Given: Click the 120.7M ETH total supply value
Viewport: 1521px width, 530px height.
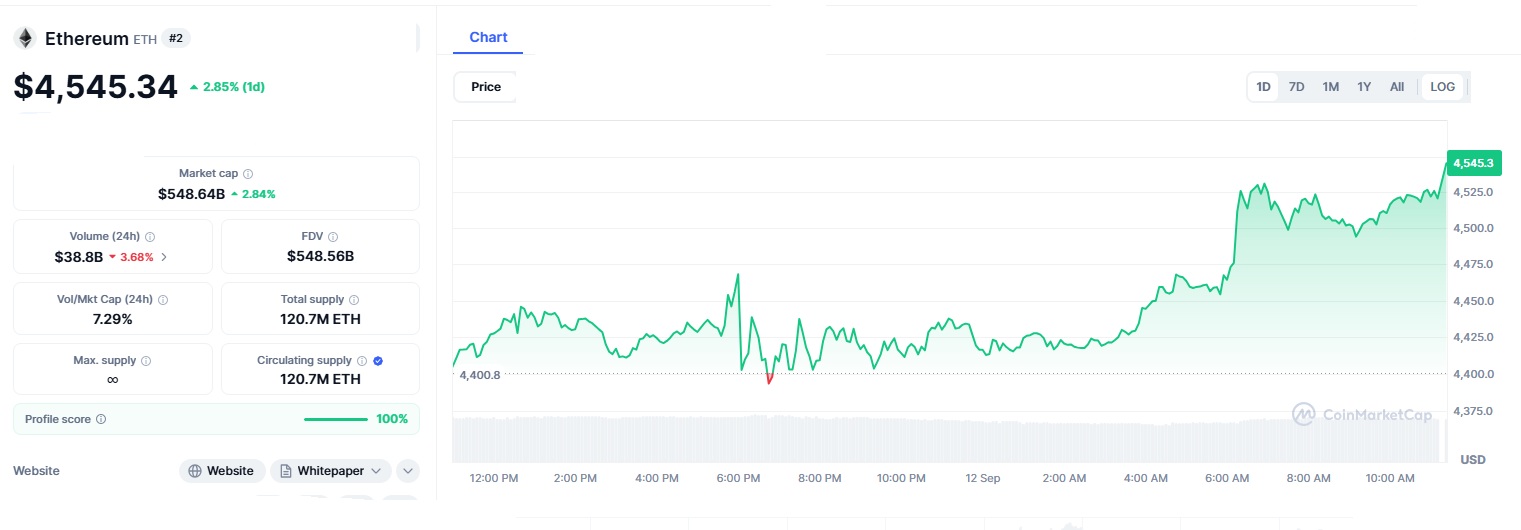Looking at the screenshot, I should point(320,319).
